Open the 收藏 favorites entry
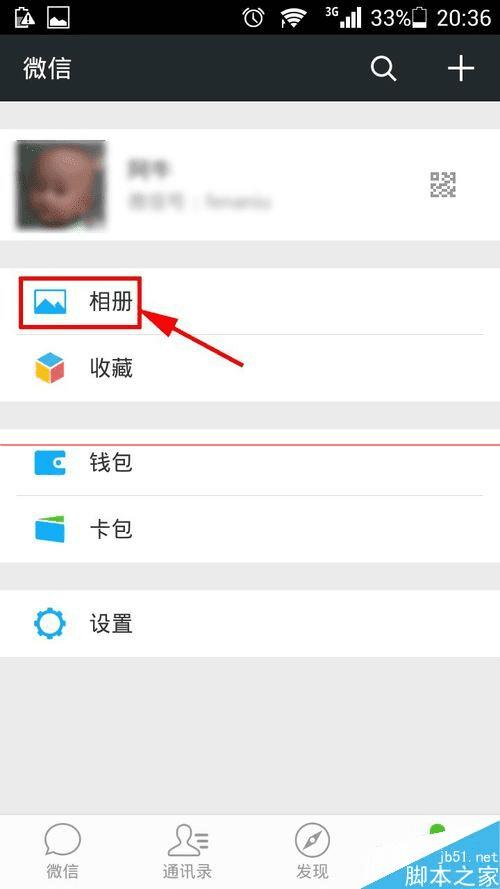Image resolution: width=500 pixels, height=889 pixels. point(250,368)
